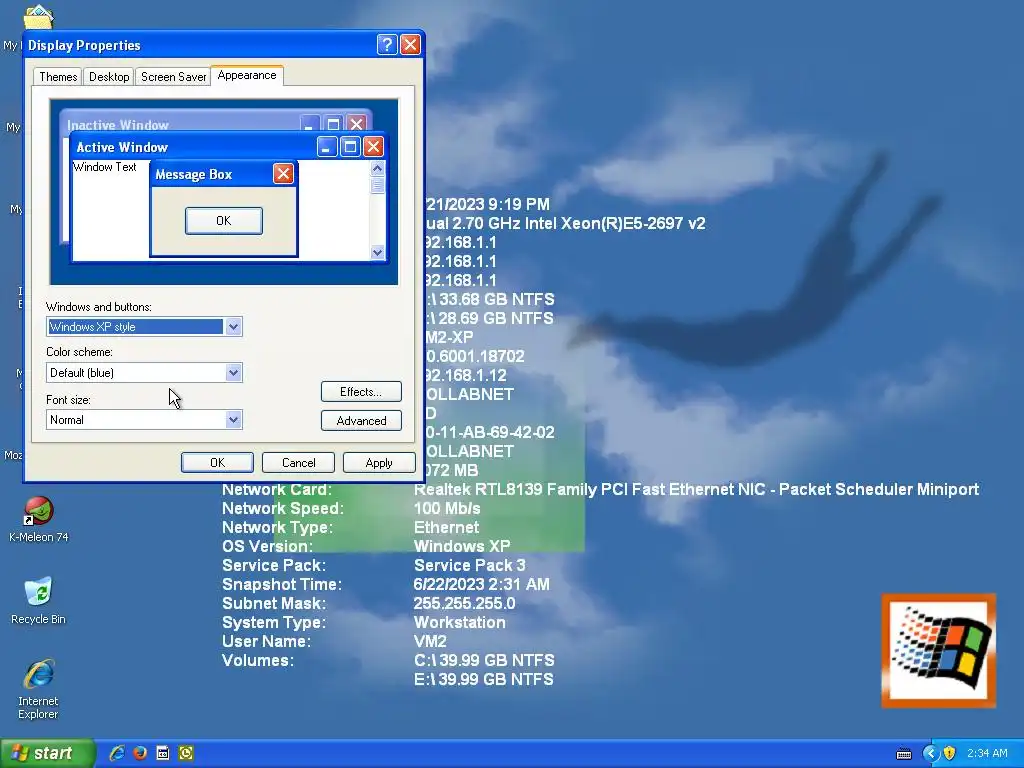The height and width of the screenshot is (768, 1024).
Task: Click the preview Message Box close icon
Action: (283, 174)
